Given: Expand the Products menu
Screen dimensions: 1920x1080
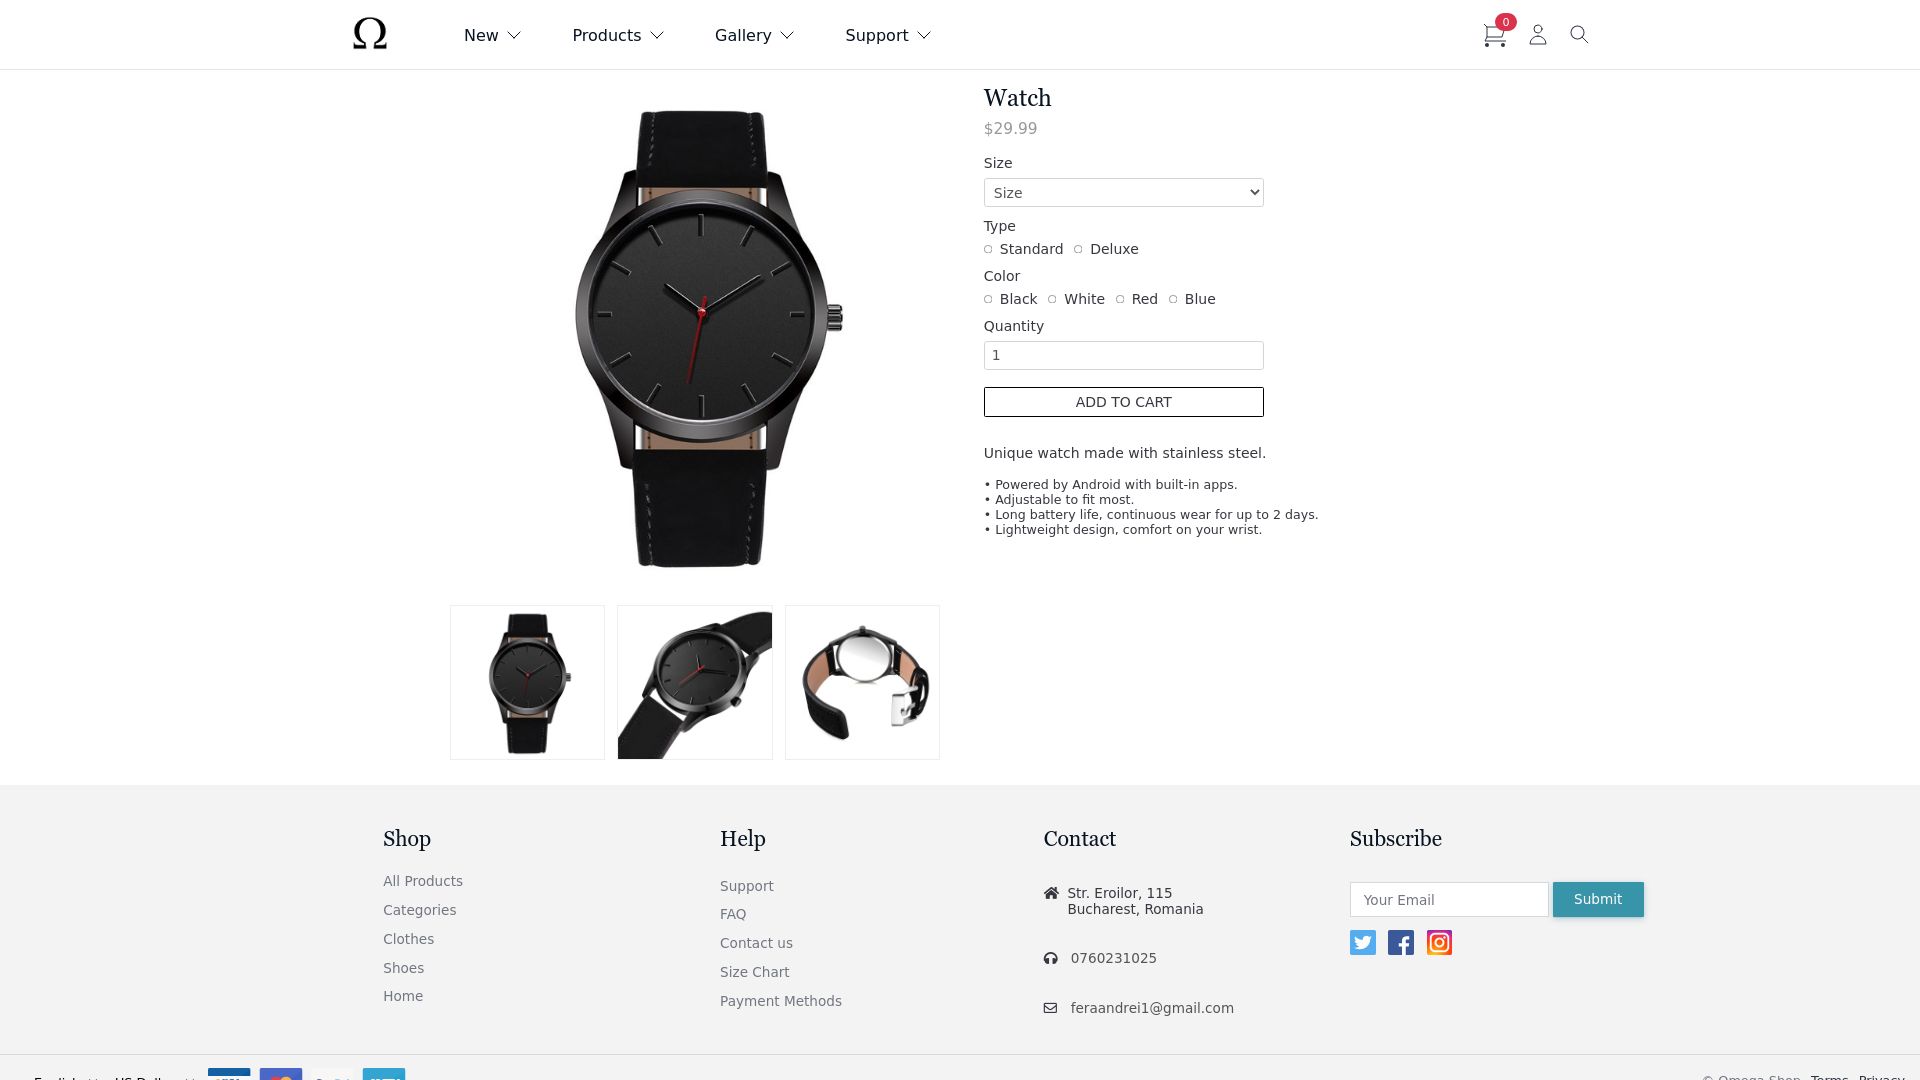Looking at the screenshot, I should coord(618,35).
